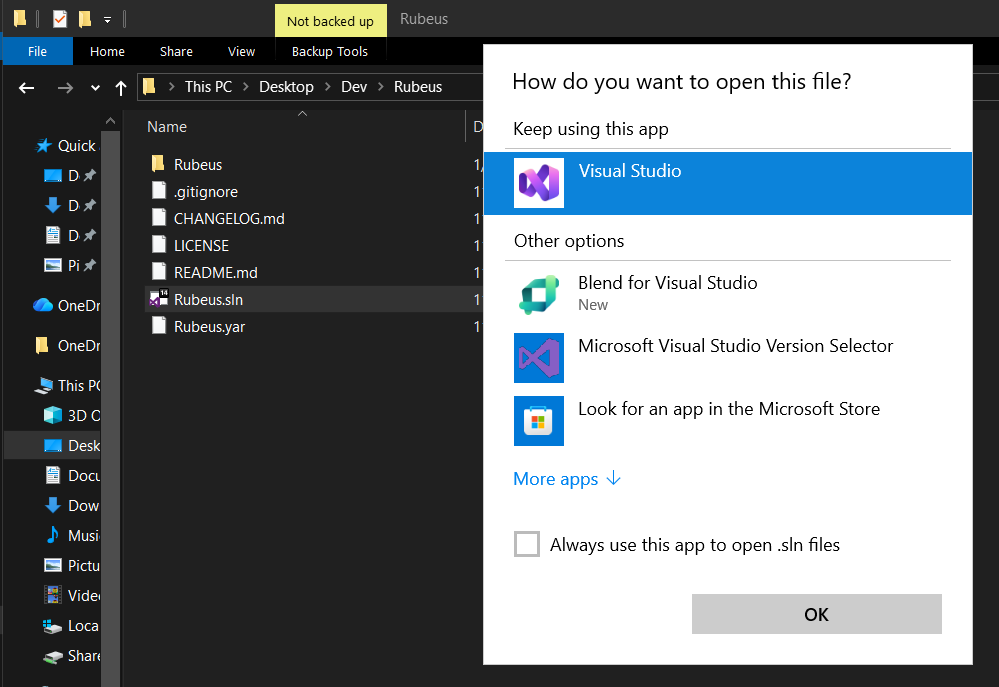This screenshot has height=687, width=999.
Task: Open recent locations with the navigation dropdown arrow
Action: [94, 88]
